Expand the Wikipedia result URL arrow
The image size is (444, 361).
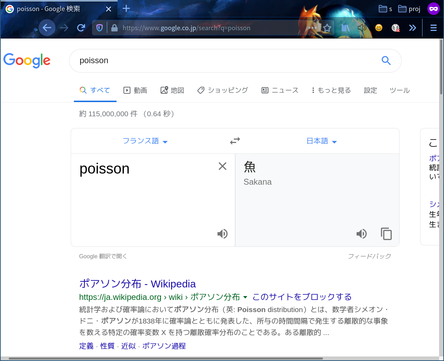pyautogui.click(x=245, y=297)
